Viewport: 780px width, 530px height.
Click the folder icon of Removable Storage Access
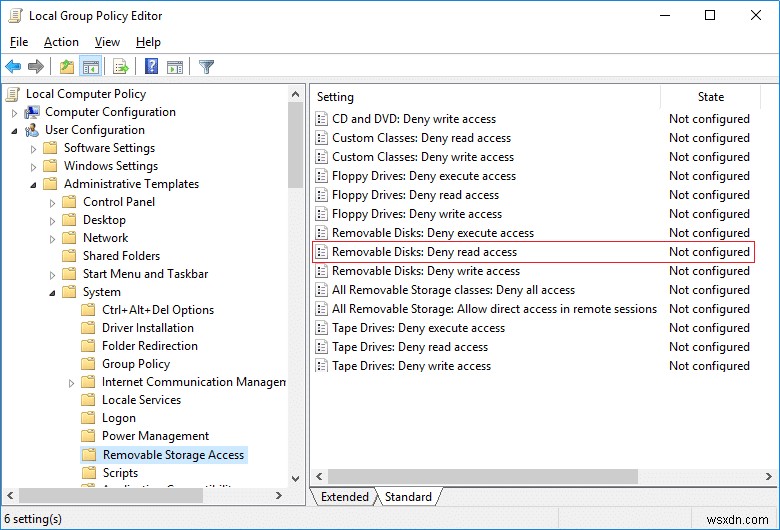pos(89,454)
